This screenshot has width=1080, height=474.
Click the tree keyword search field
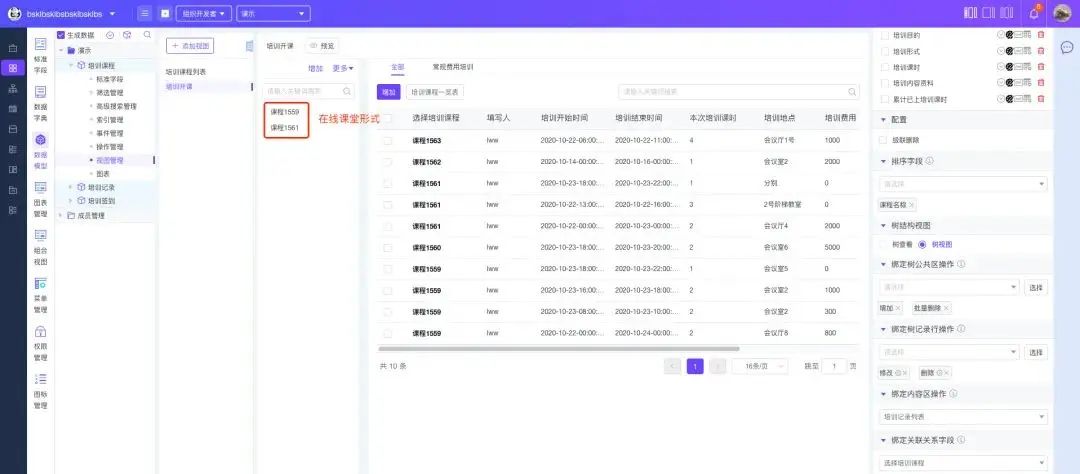click(x=309, y=91)
